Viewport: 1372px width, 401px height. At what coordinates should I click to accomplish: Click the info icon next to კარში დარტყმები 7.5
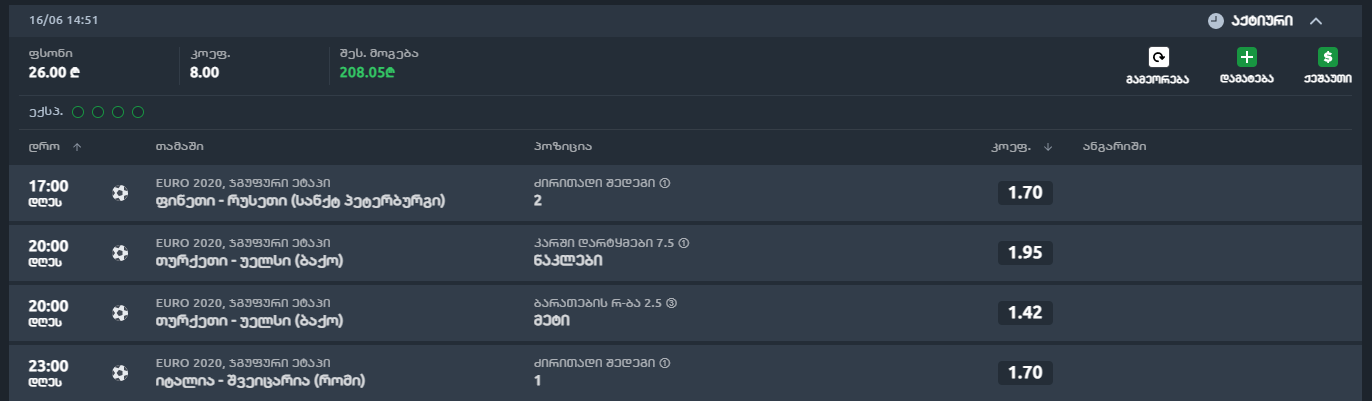pos(684,243)
